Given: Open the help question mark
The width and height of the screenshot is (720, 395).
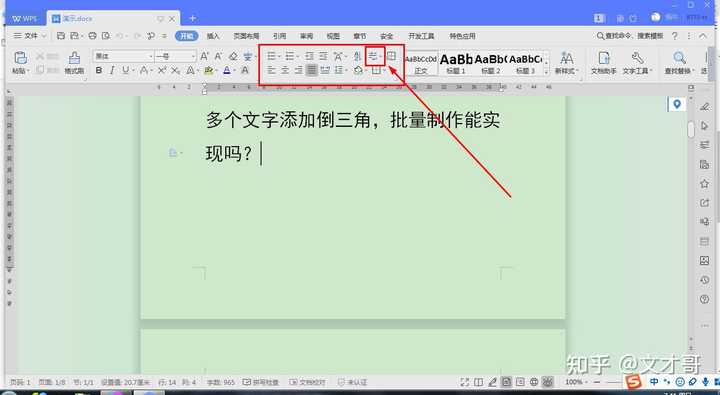Looking at the screenshot, I should [675, 36].
